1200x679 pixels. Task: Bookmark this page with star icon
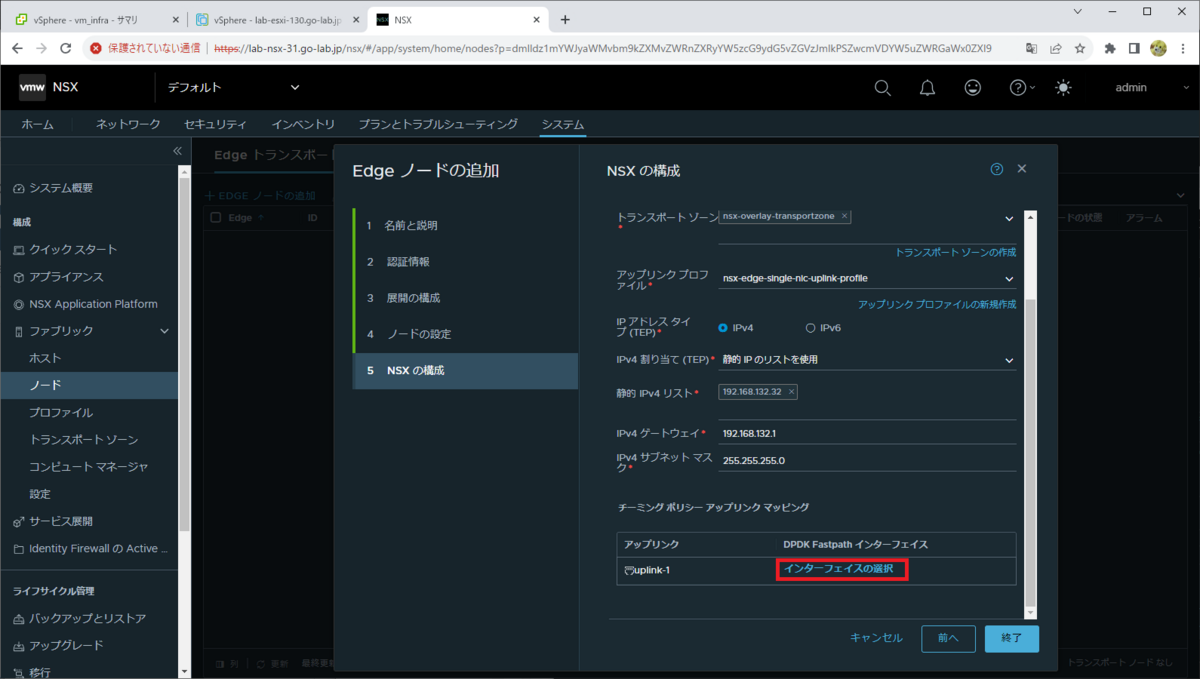pyautogui.click(x=1080, y=48)
